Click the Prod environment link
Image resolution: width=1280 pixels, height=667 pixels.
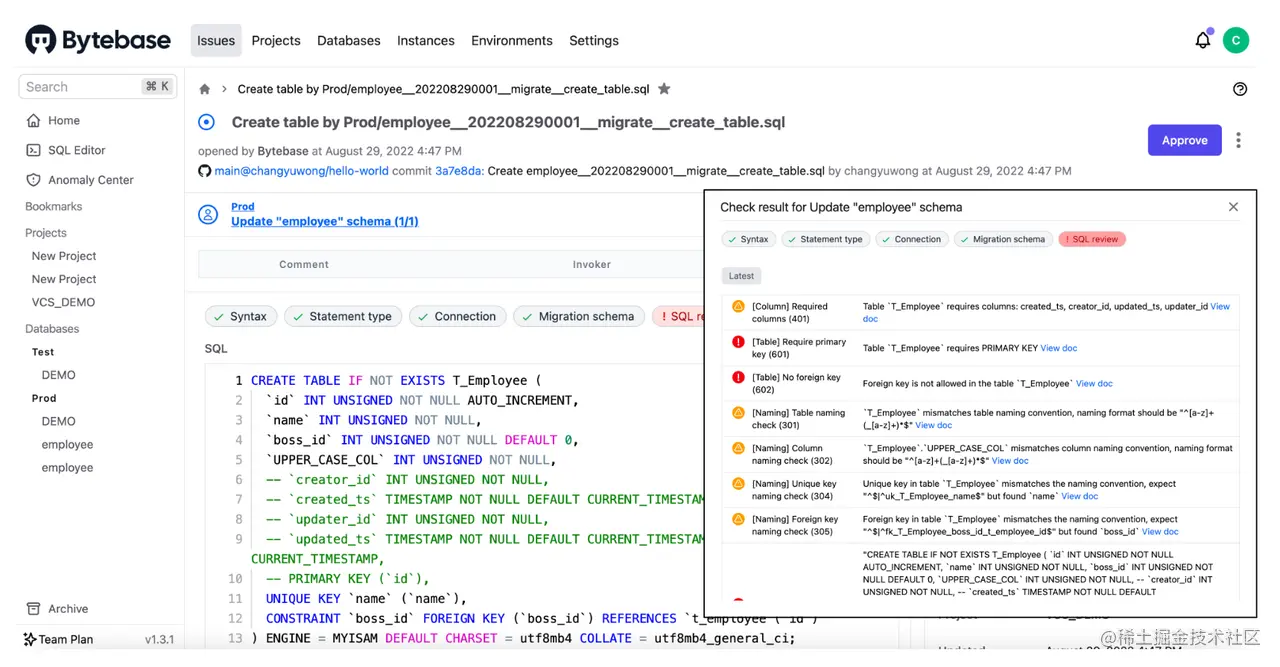click(x=243, y=207)
